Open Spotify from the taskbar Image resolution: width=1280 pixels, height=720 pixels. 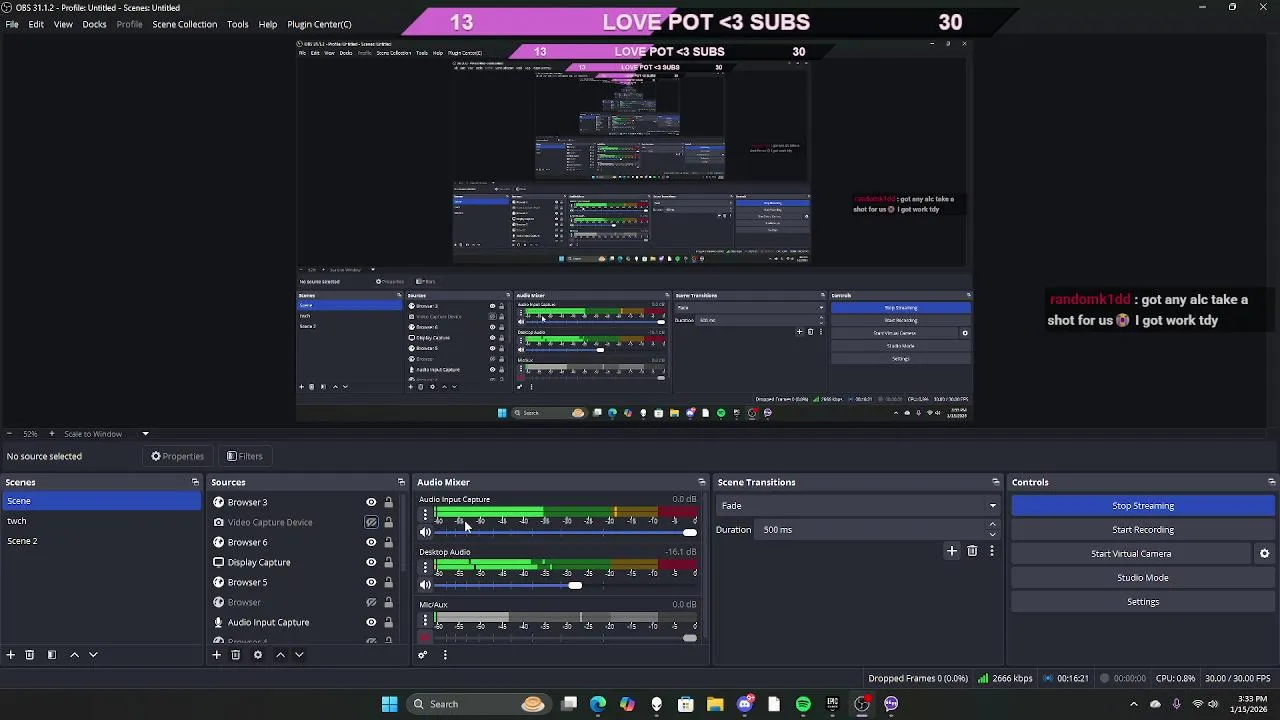coord(803,704)
